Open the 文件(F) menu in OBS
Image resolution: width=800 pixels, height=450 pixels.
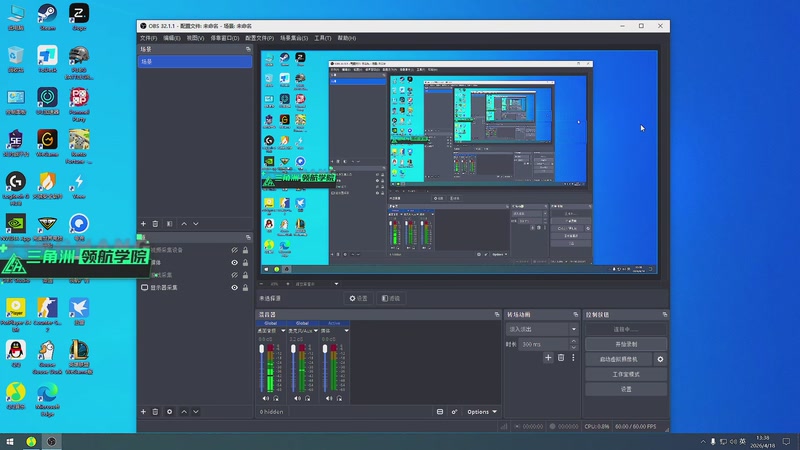[x=148, y=38]
